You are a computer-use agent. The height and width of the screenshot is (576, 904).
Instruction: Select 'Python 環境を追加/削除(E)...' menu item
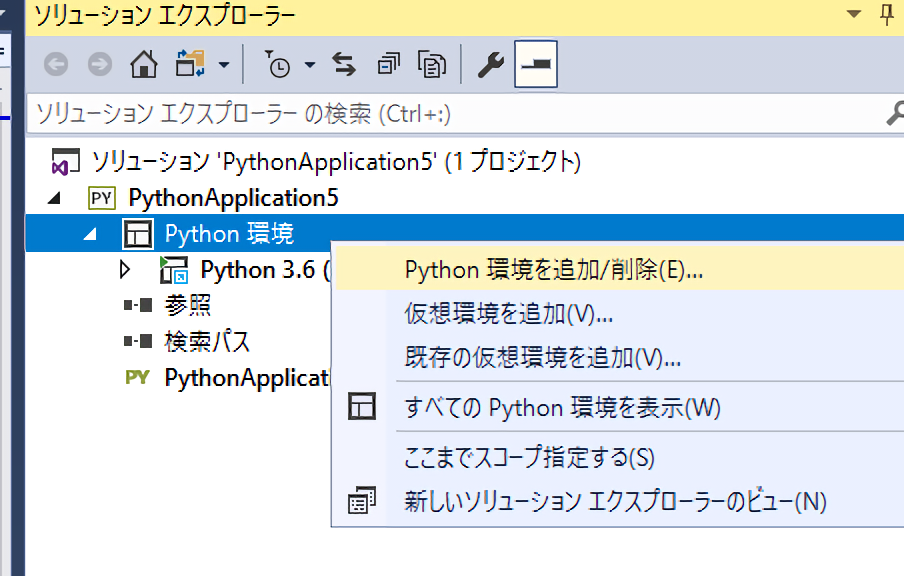click(554, 270)
